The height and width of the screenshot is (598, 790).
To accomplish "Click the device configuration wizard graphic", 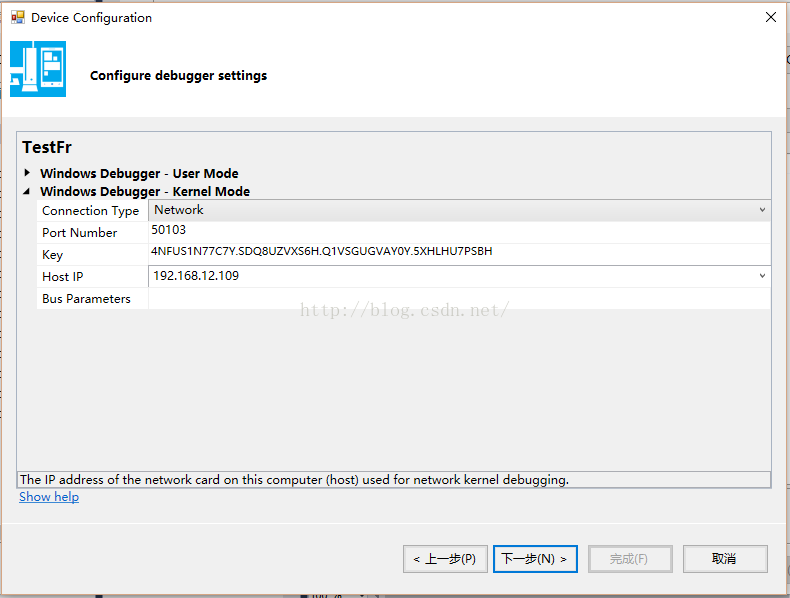I will [x=38, y=69].
